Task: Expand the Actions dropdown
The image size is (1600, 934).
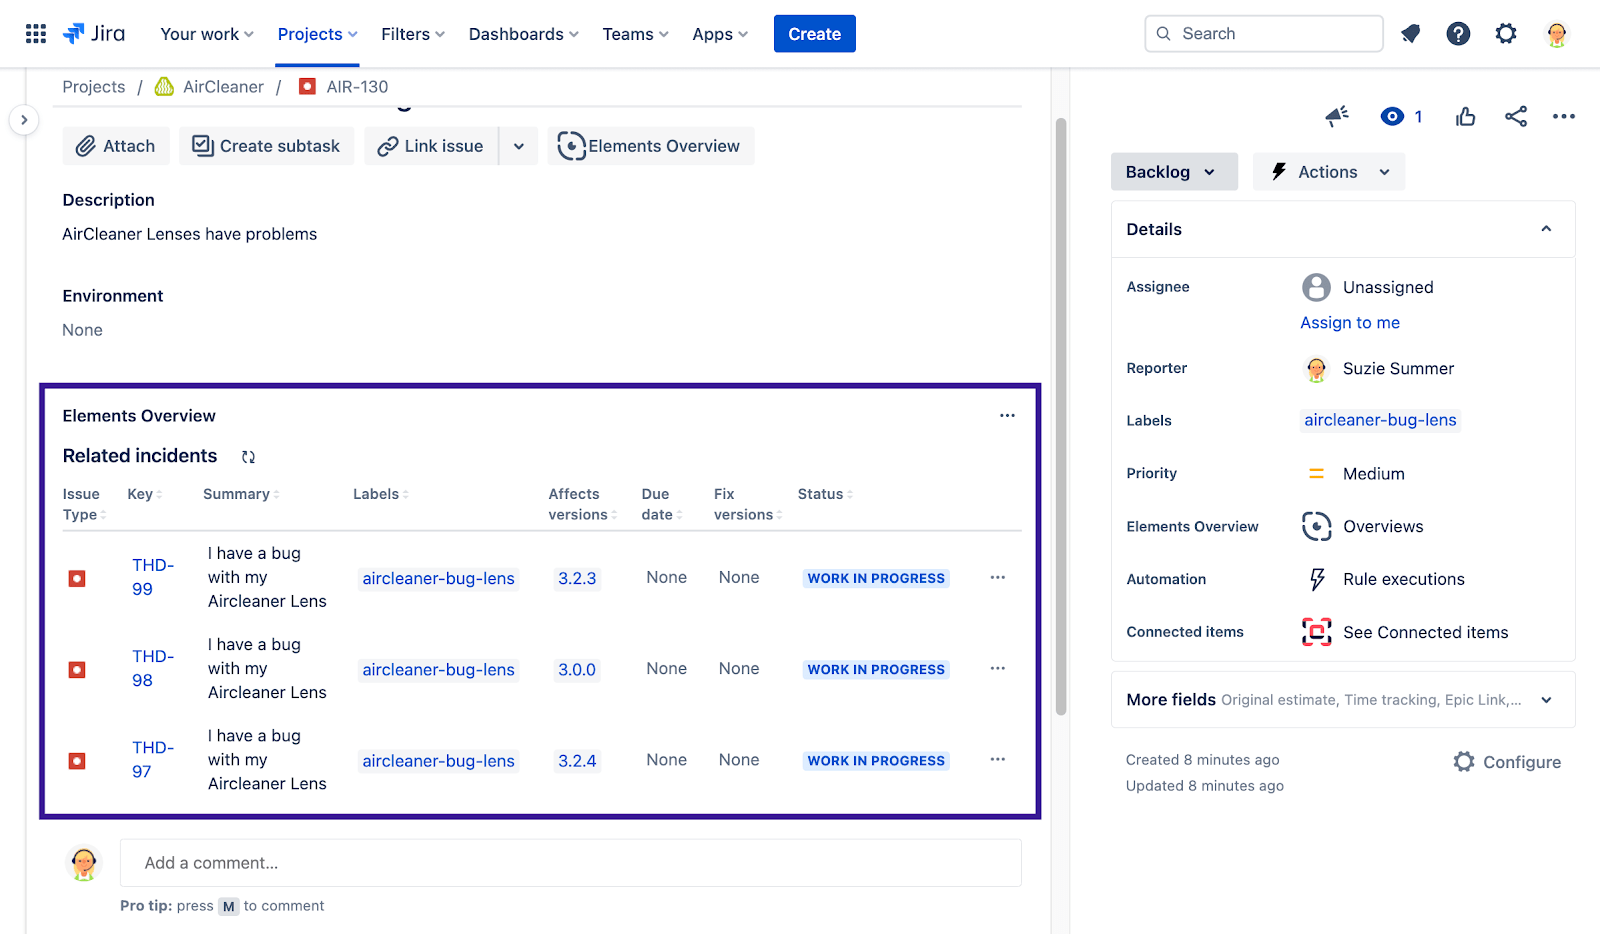Action: coord(1328,171)
